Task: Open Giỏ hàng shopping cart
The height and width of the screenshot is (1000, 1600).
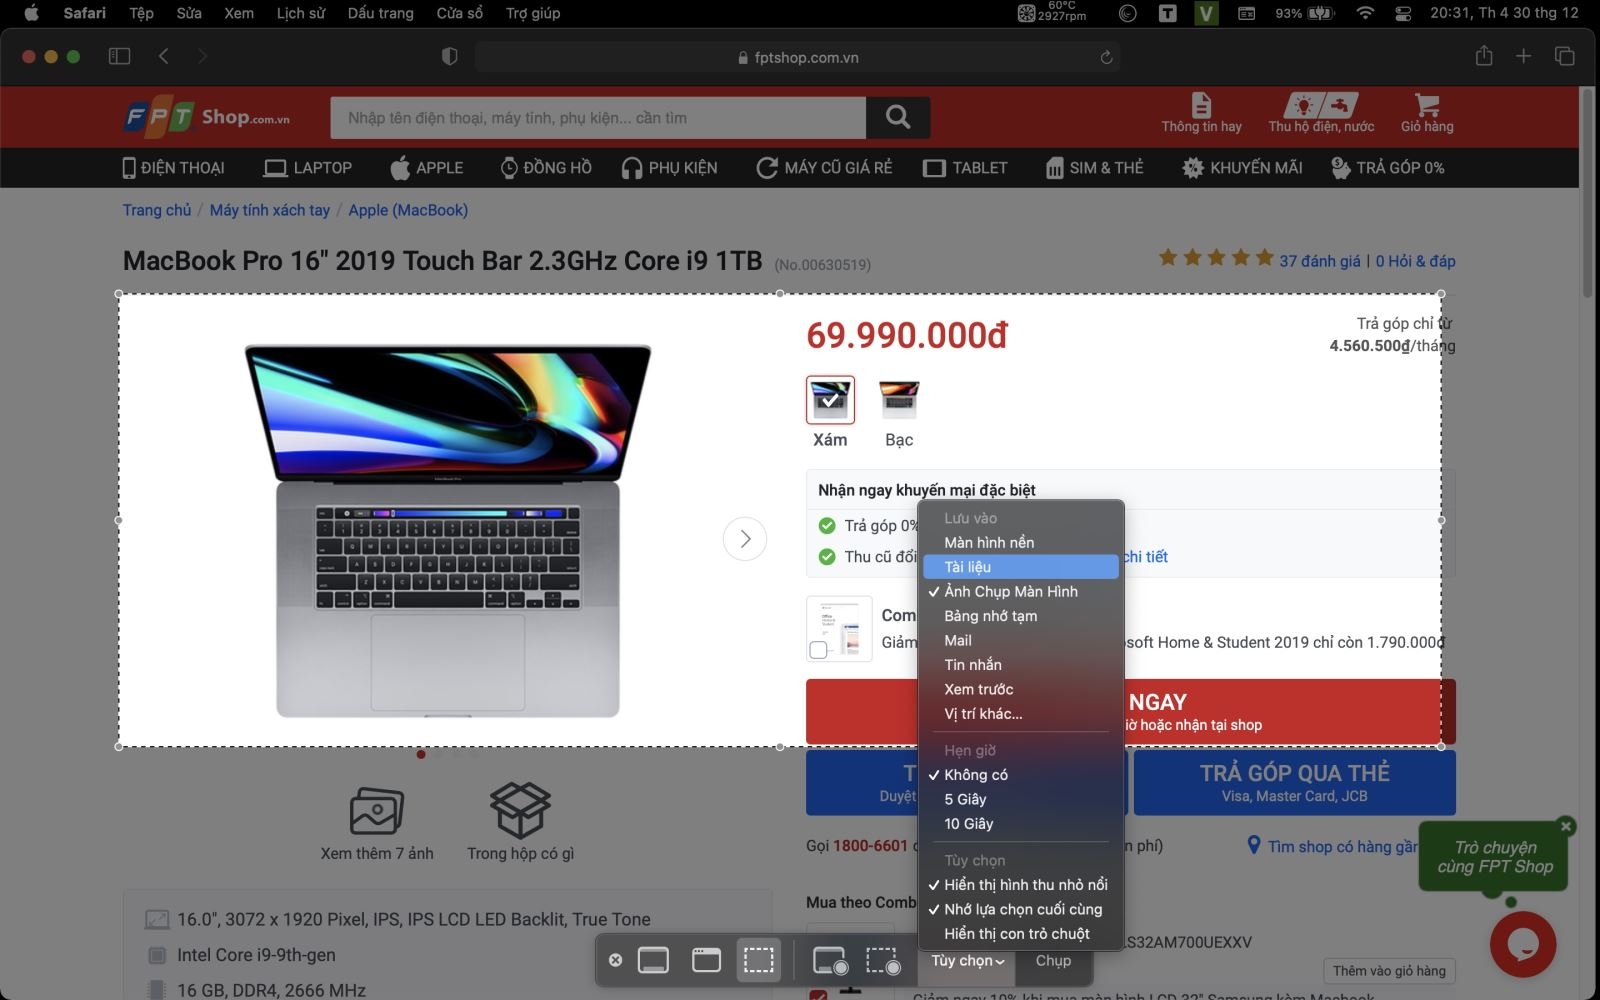Action: point(1427,113)
